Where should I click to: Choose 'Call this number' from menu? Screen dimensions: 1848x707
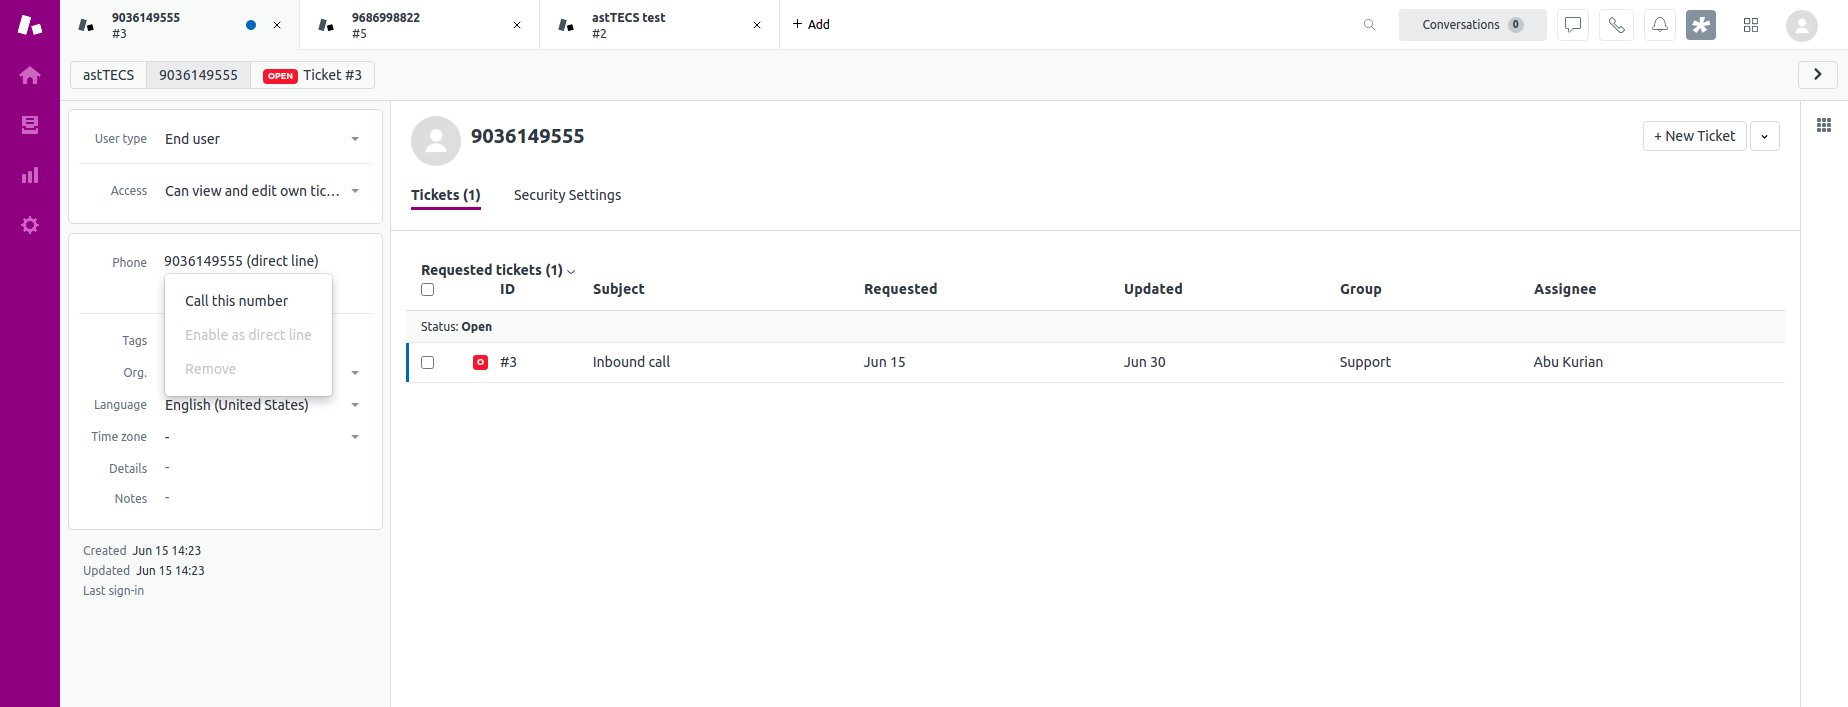point(236,301)
